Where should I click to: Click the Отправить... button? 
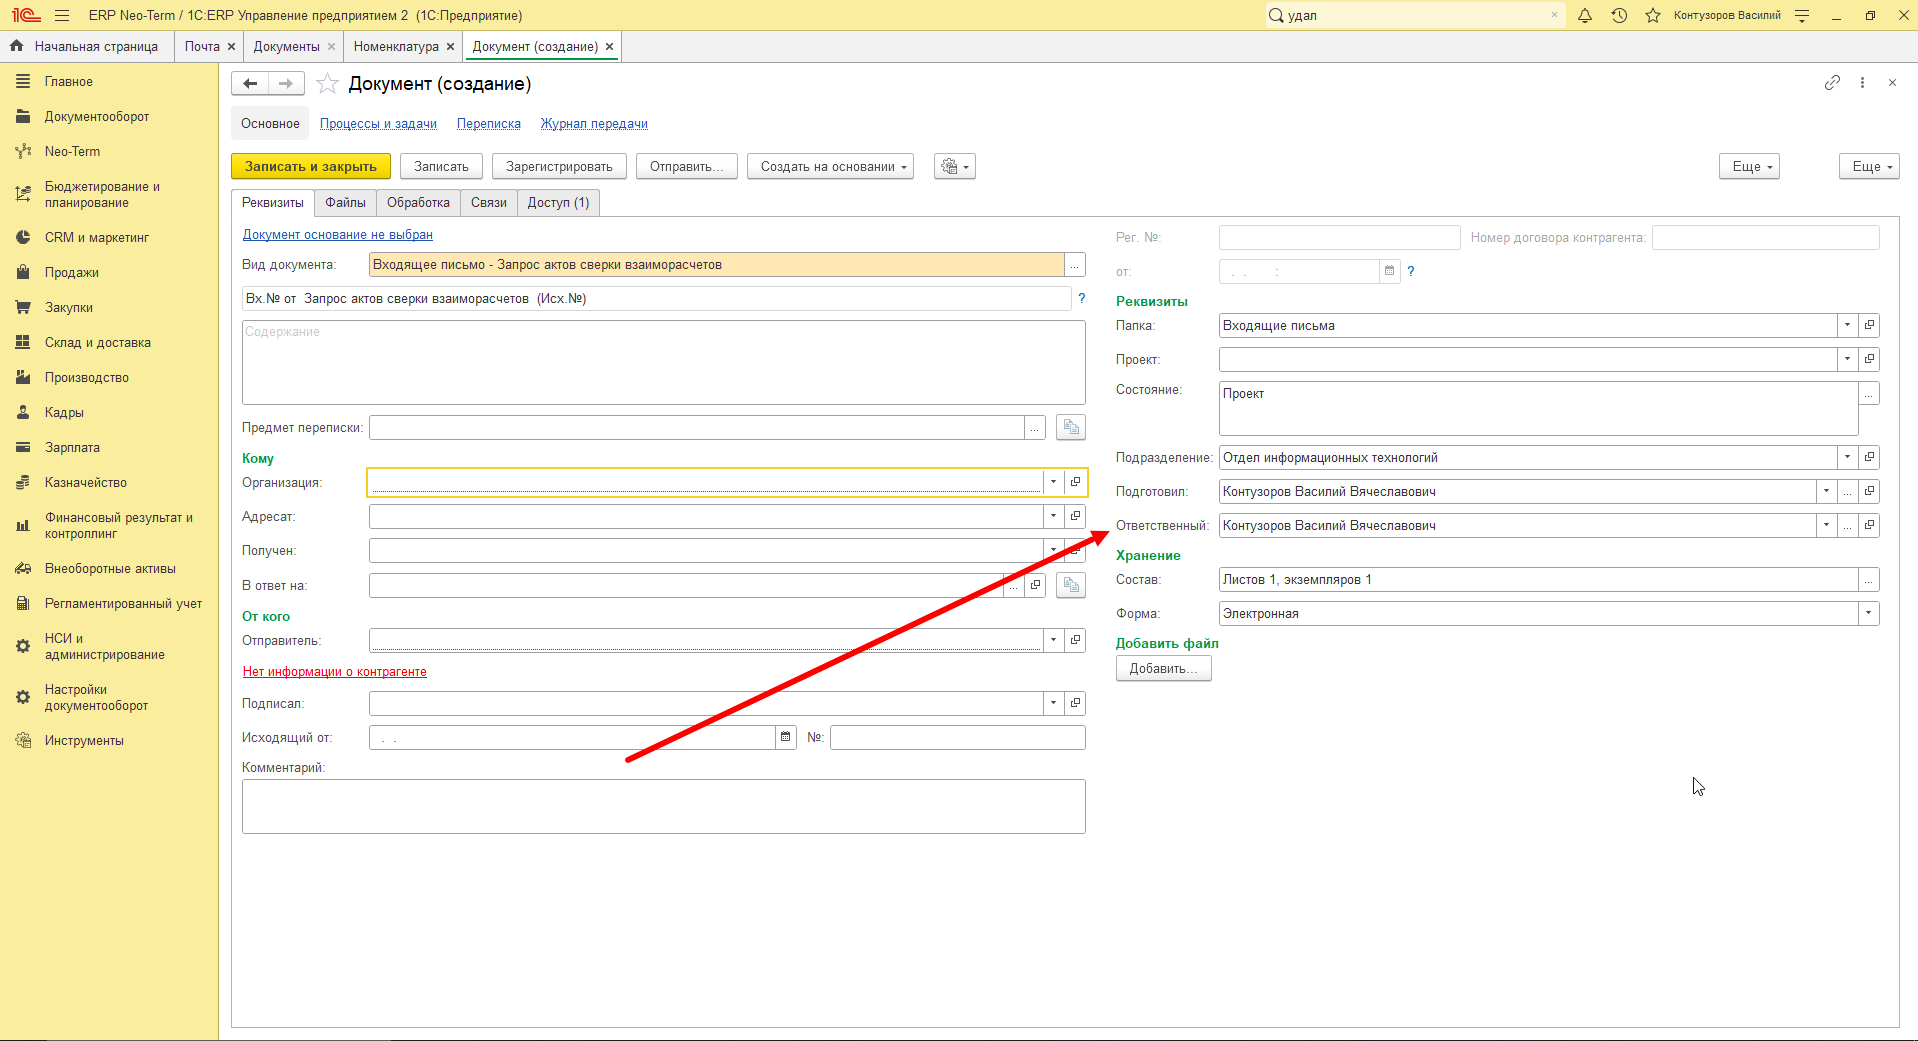pyautogui.click(x=686, y=166)
